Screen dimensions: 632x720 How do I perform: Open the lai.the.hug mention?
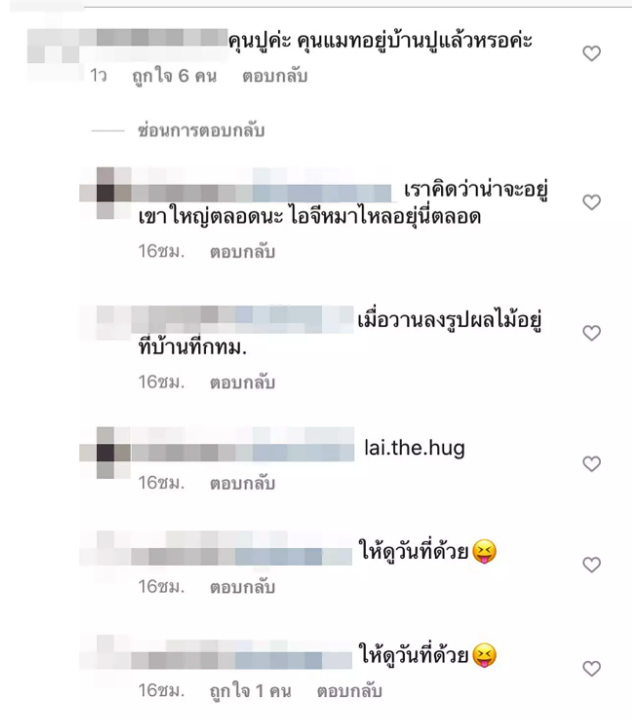coord(414,449)
